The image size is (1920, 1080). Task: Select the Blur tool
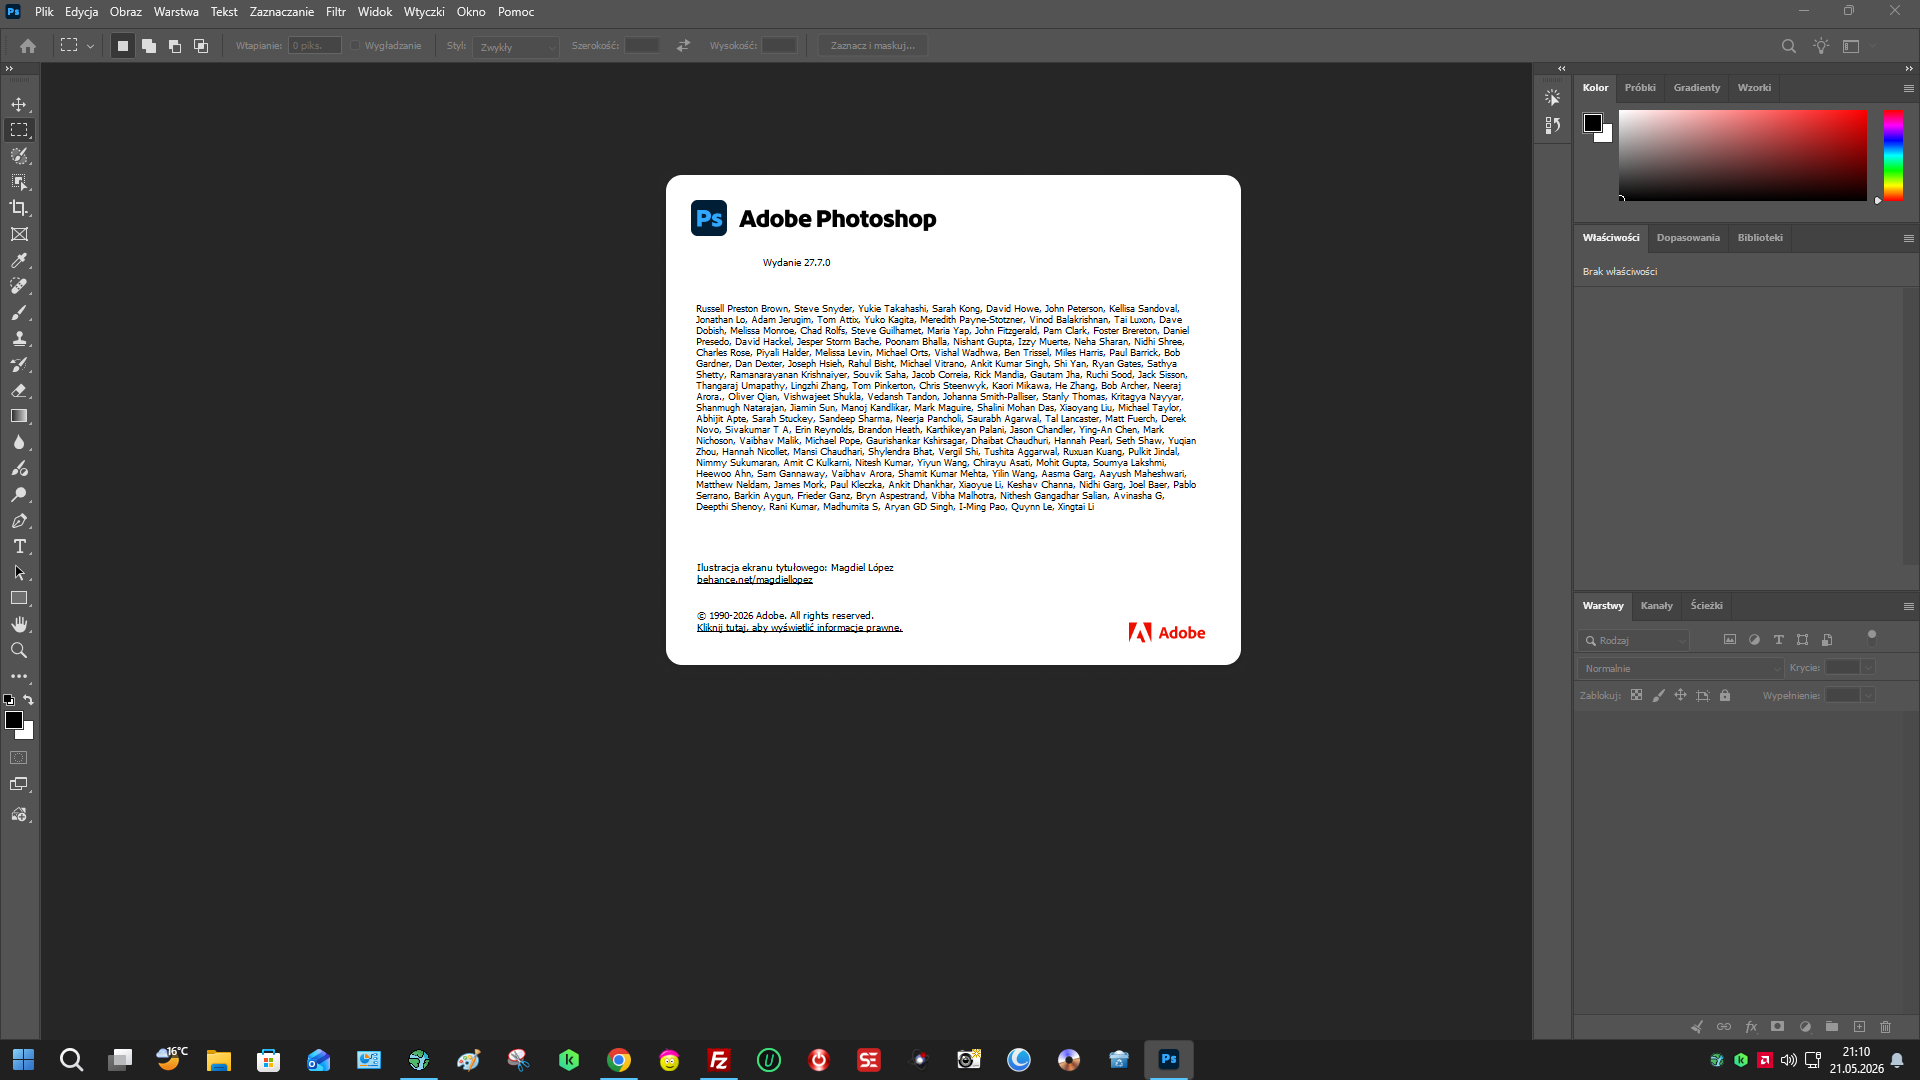click(19, 442)
